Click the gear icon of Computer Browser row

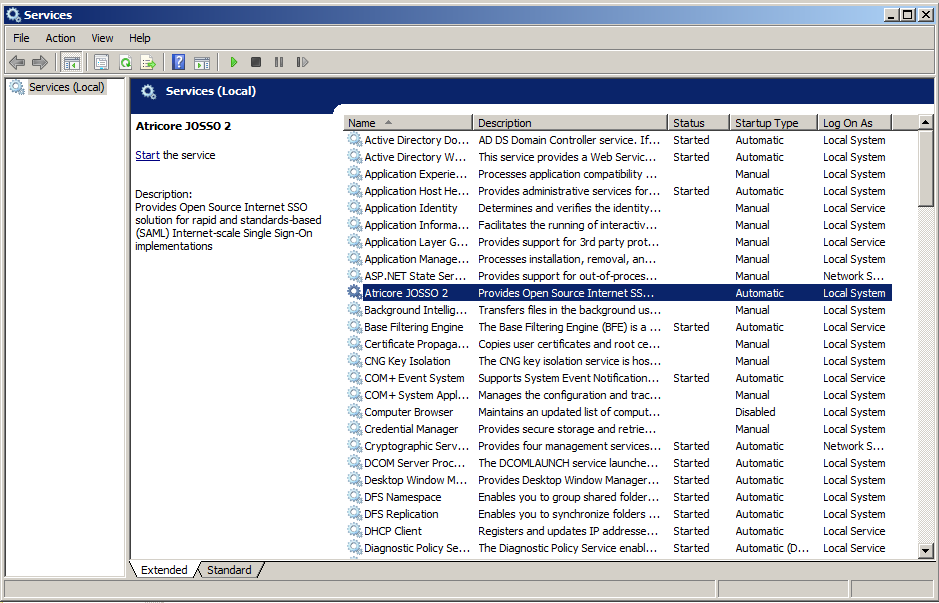coord(355,411)
